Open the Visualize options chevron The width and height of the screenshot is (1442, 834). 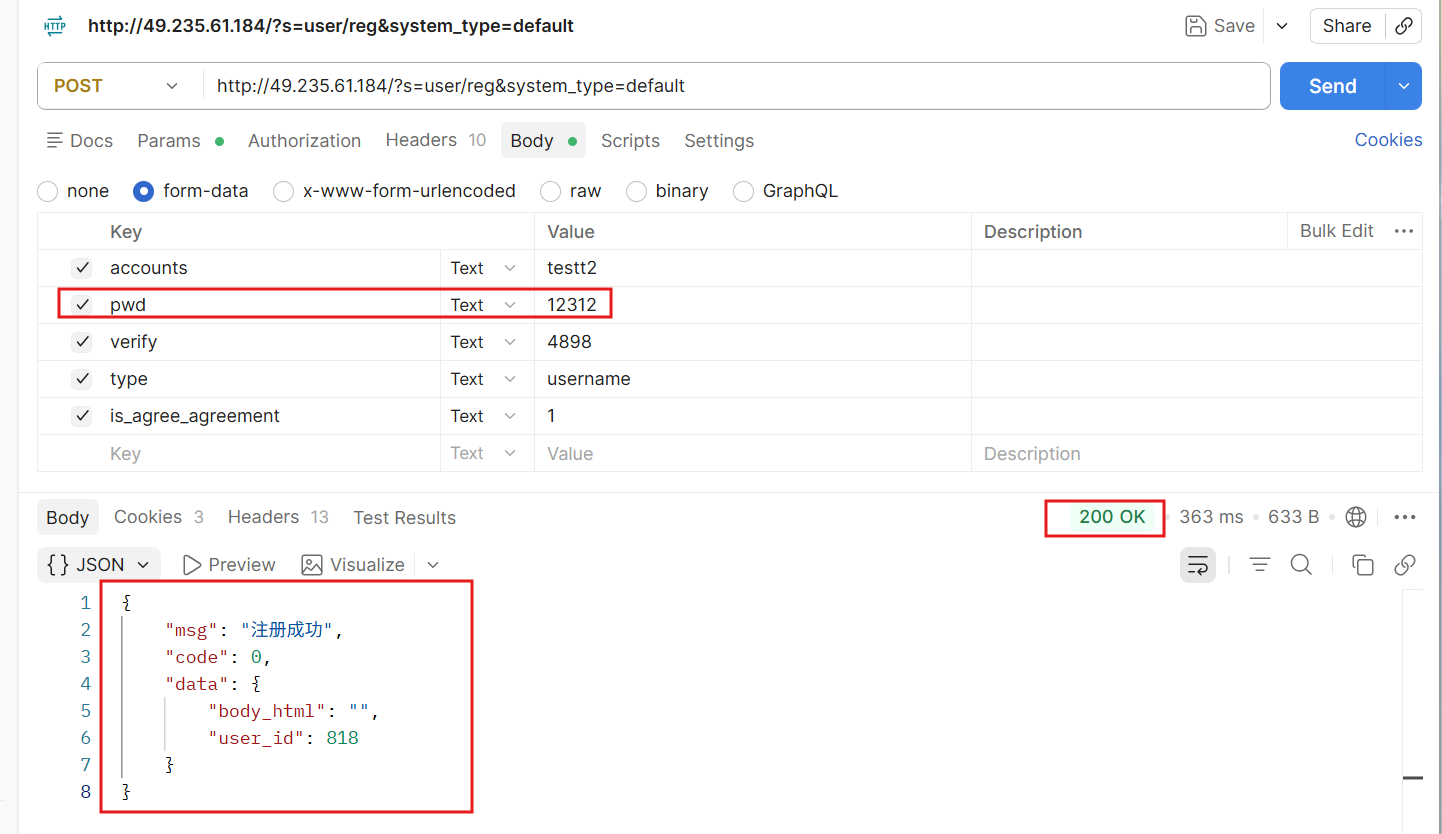[433, 565]
